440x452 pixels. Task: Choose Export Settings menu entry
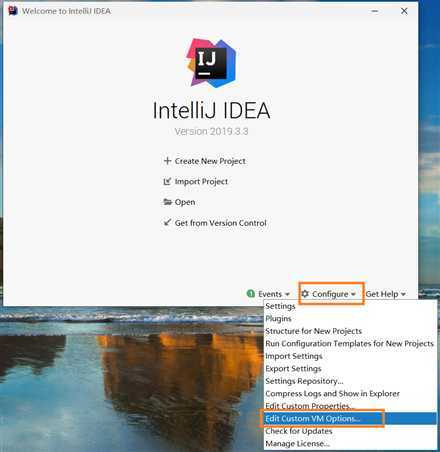(350, 368)
